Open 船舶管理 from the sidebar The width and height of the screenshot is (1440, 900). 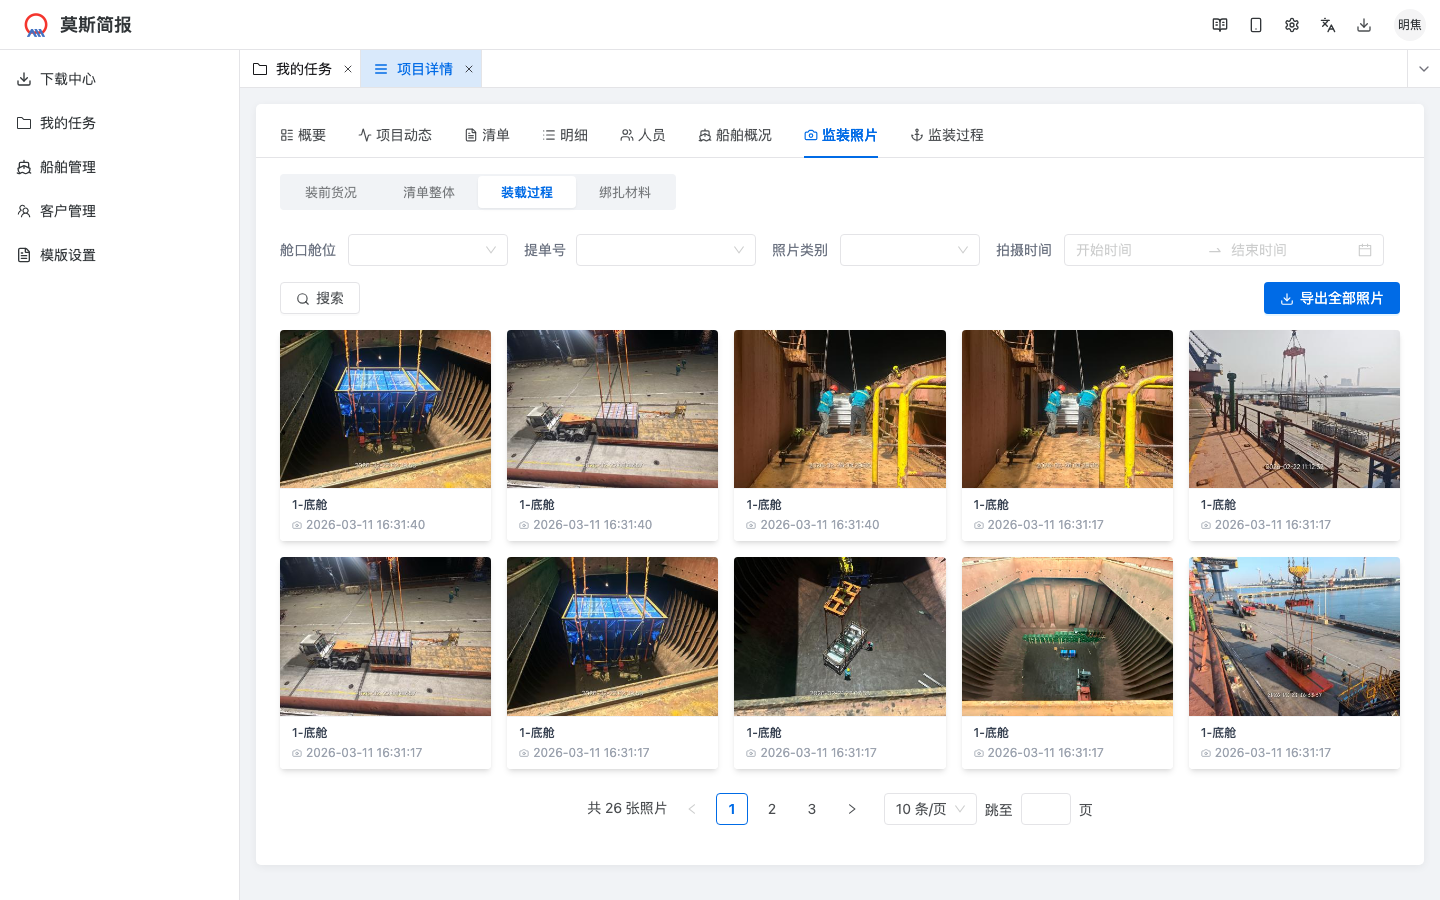tap(68, 167)
